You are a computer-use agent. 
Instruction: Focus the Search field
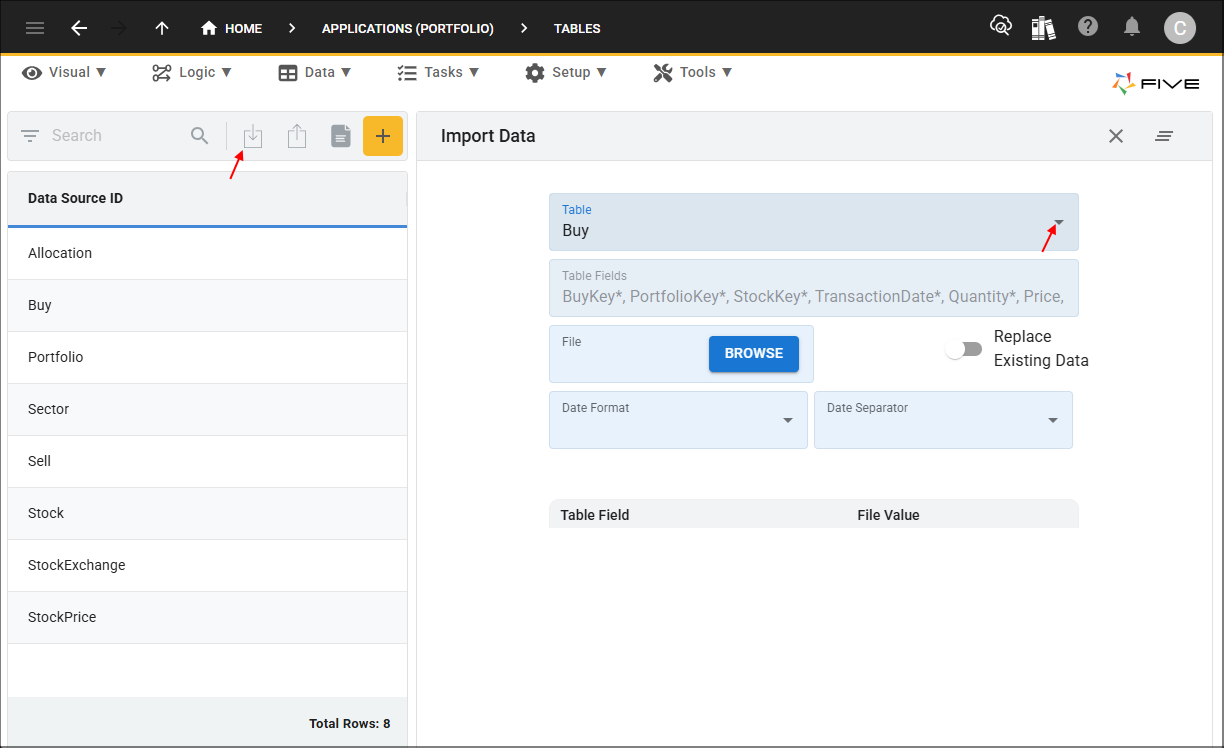click(115, 136)
